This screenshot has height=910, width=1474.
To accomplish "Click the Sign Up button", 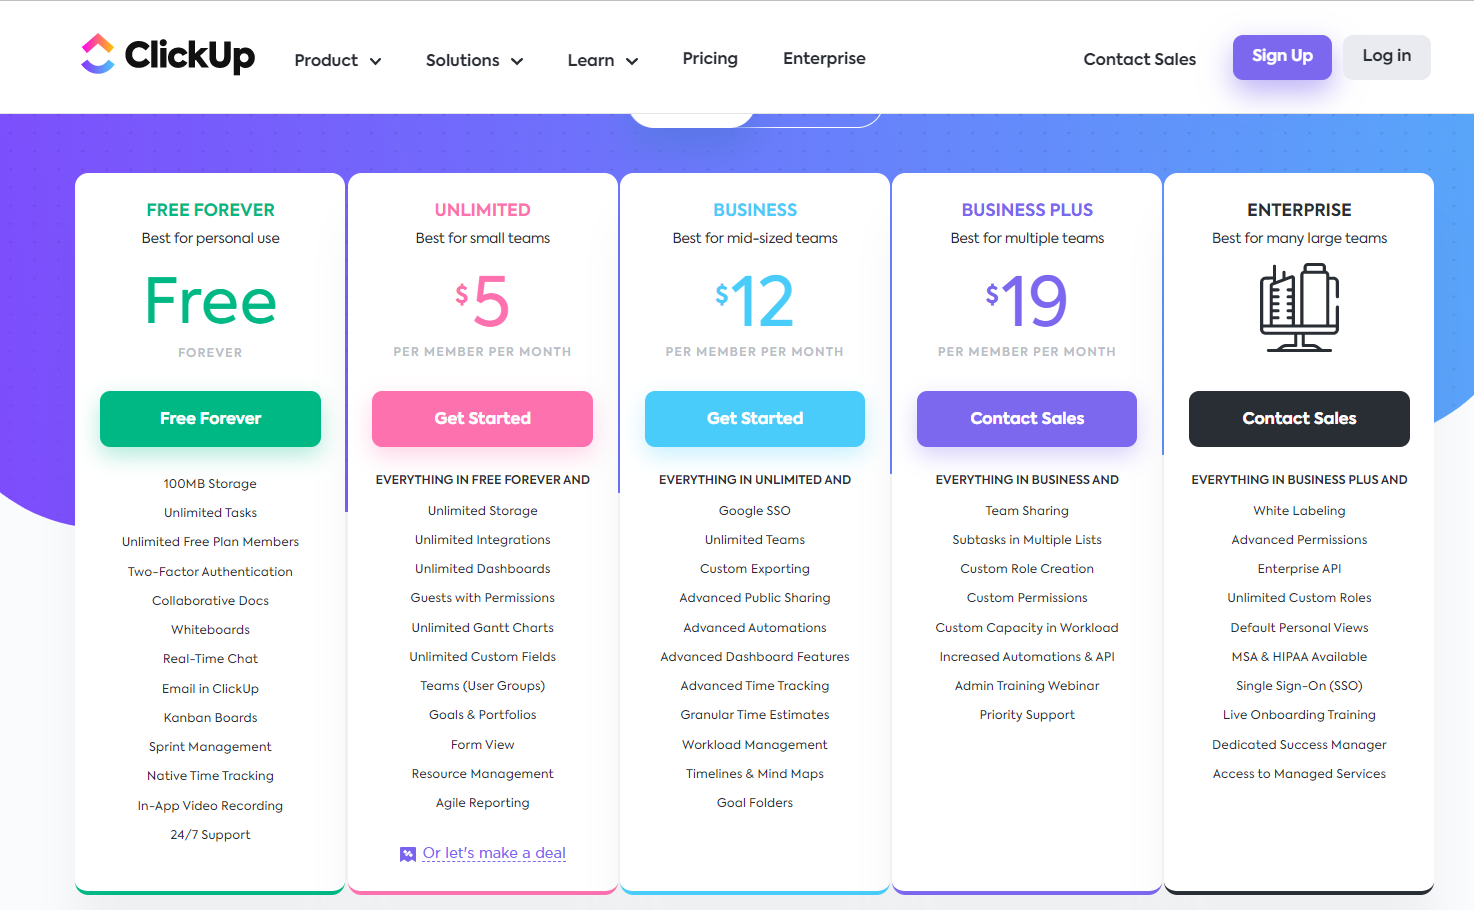I will [x=1282, y=57].
